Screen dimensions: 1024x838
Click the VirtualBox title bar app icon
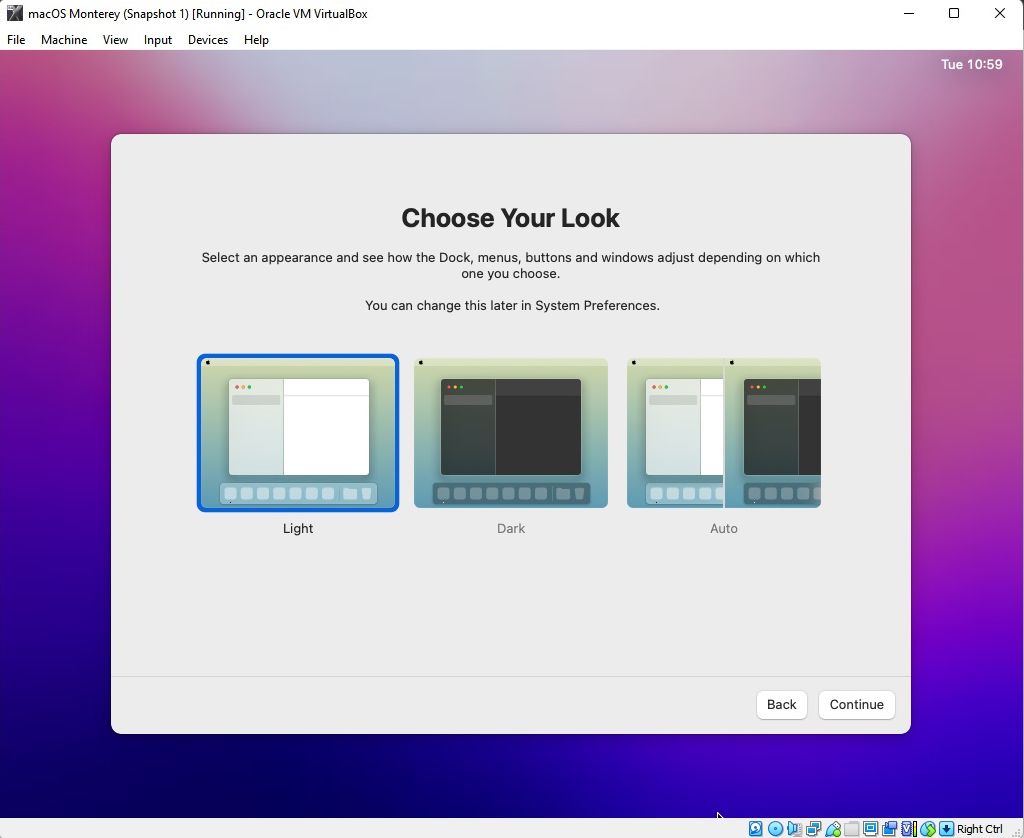(14, 13)
